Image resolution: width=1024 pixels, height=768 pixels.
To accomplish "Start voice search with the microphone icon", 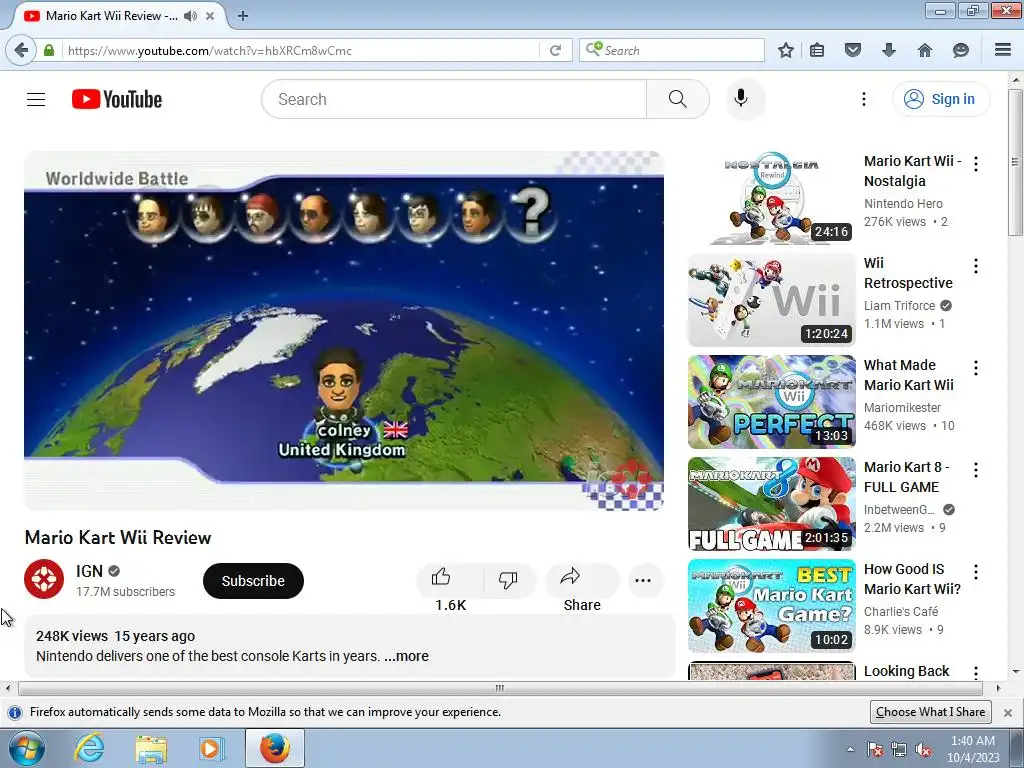I will pos(741,99).
